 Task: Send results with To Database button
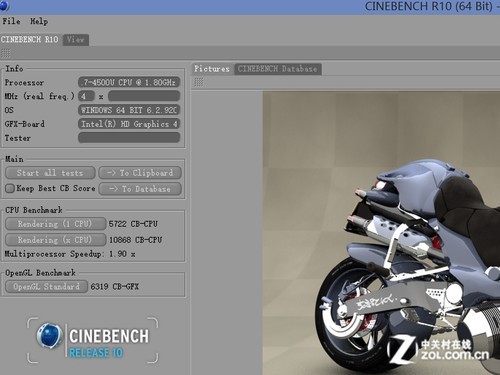click(x=140, y=189)
